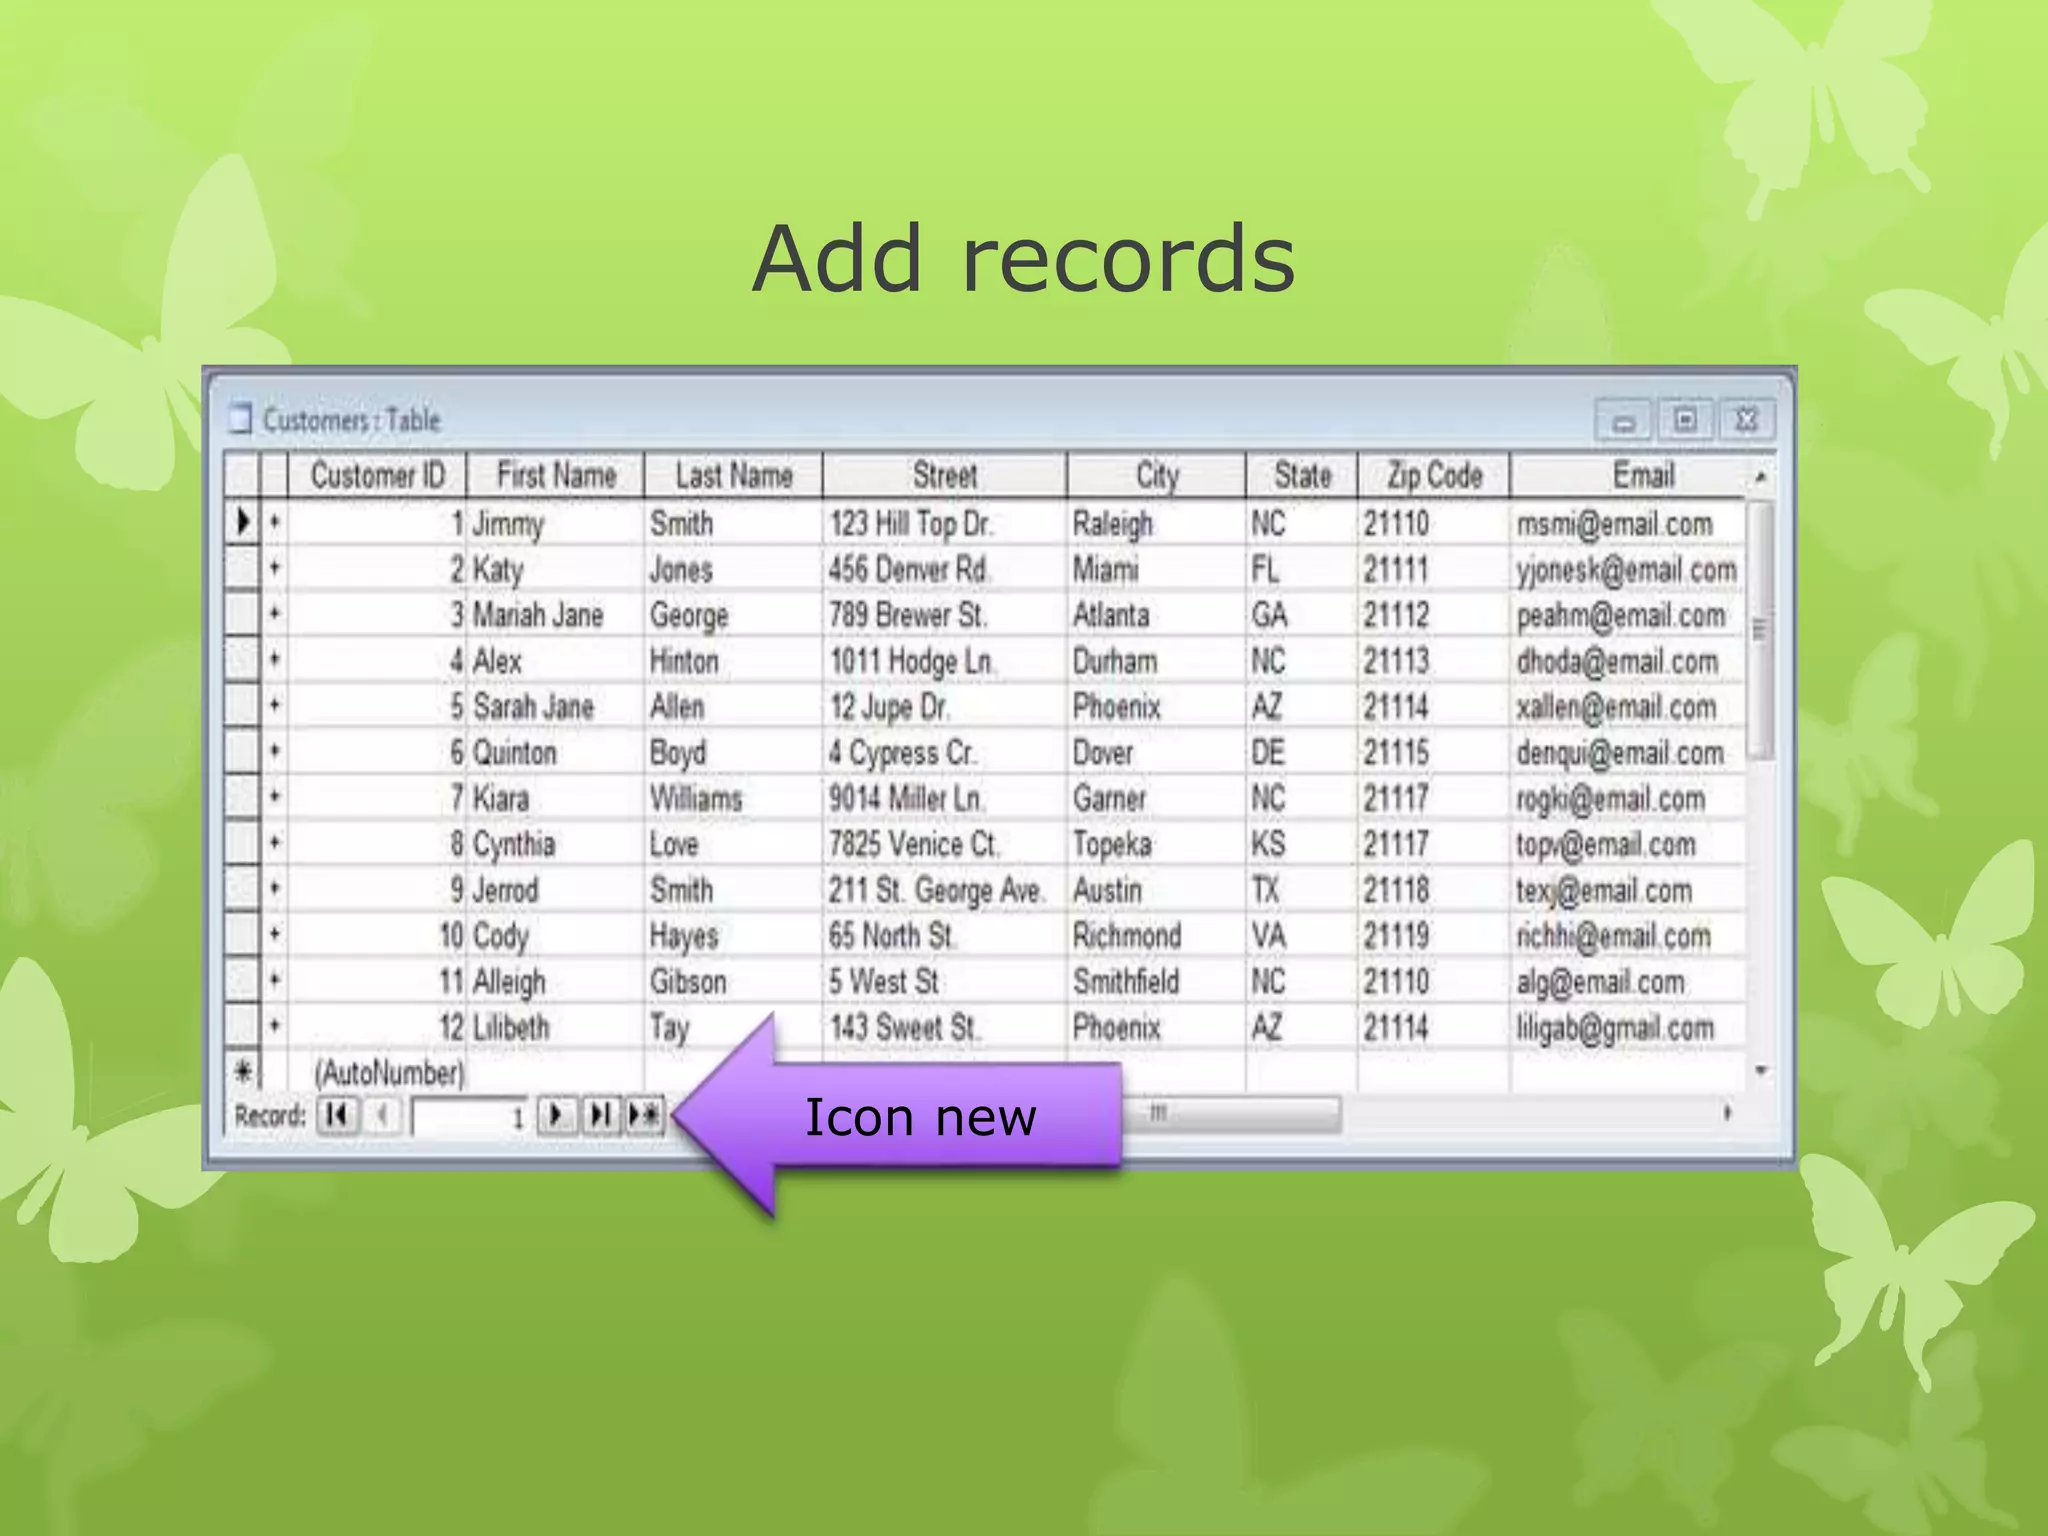Screen dimensions: 2048x1536
Task: Select the First Name column header
Action: [556, 475]
